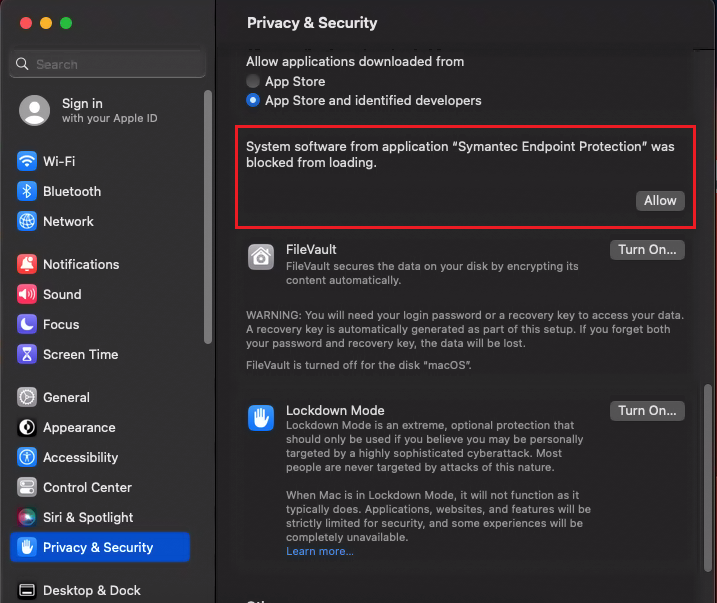Click the Notifications bell icon
717x603 pixels.
point(27,264)
